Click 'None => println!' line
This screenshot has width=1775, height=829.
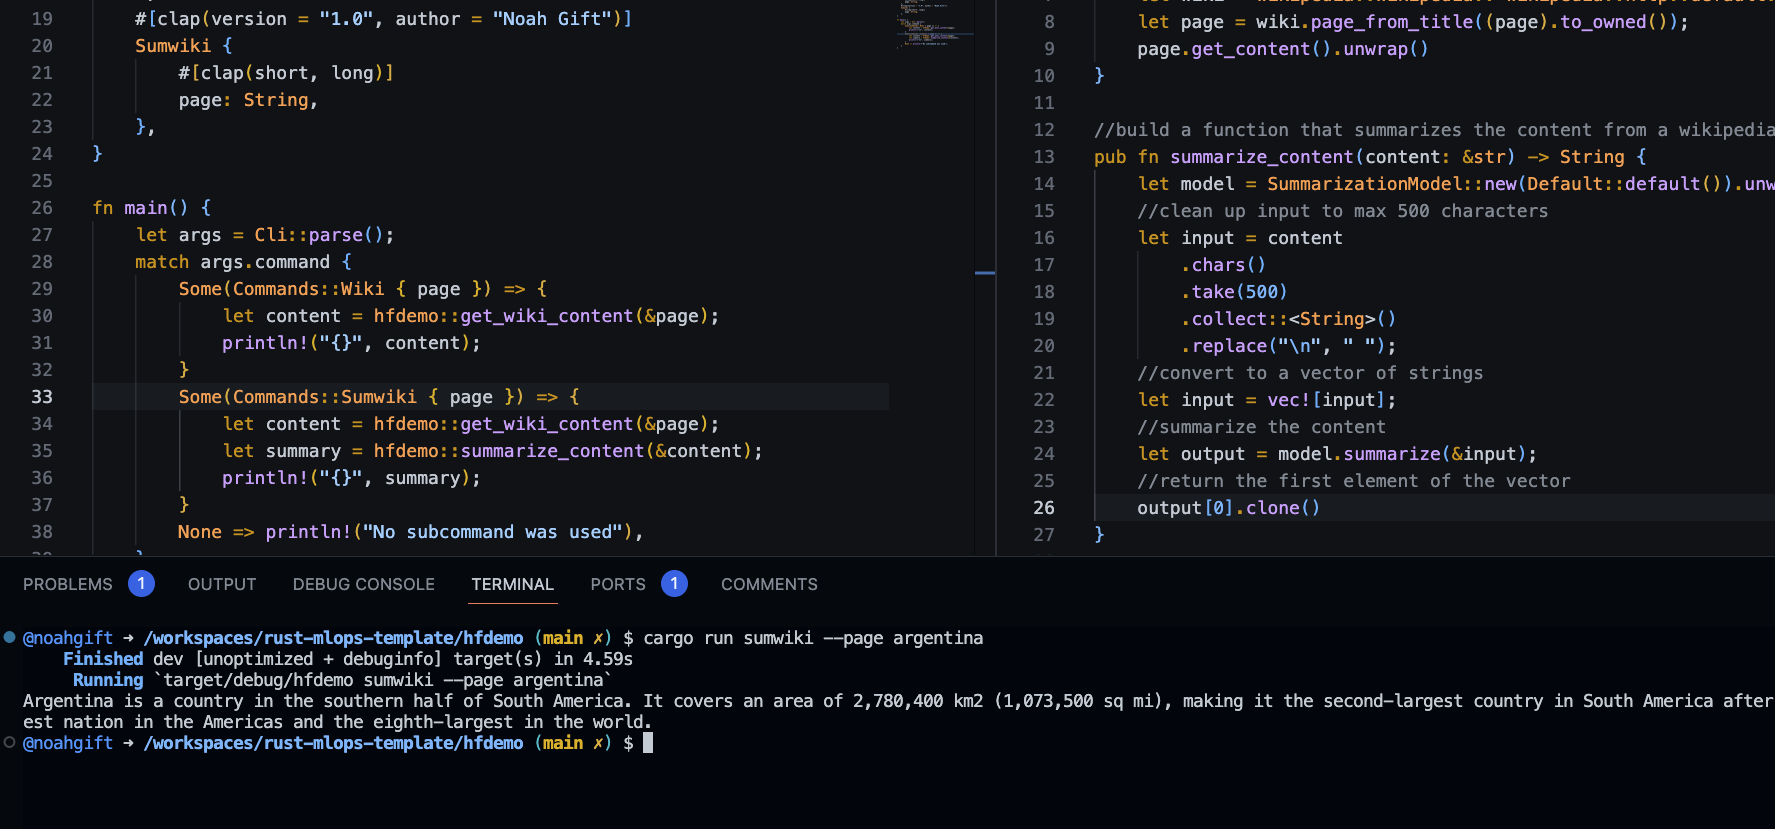(410, 531)
